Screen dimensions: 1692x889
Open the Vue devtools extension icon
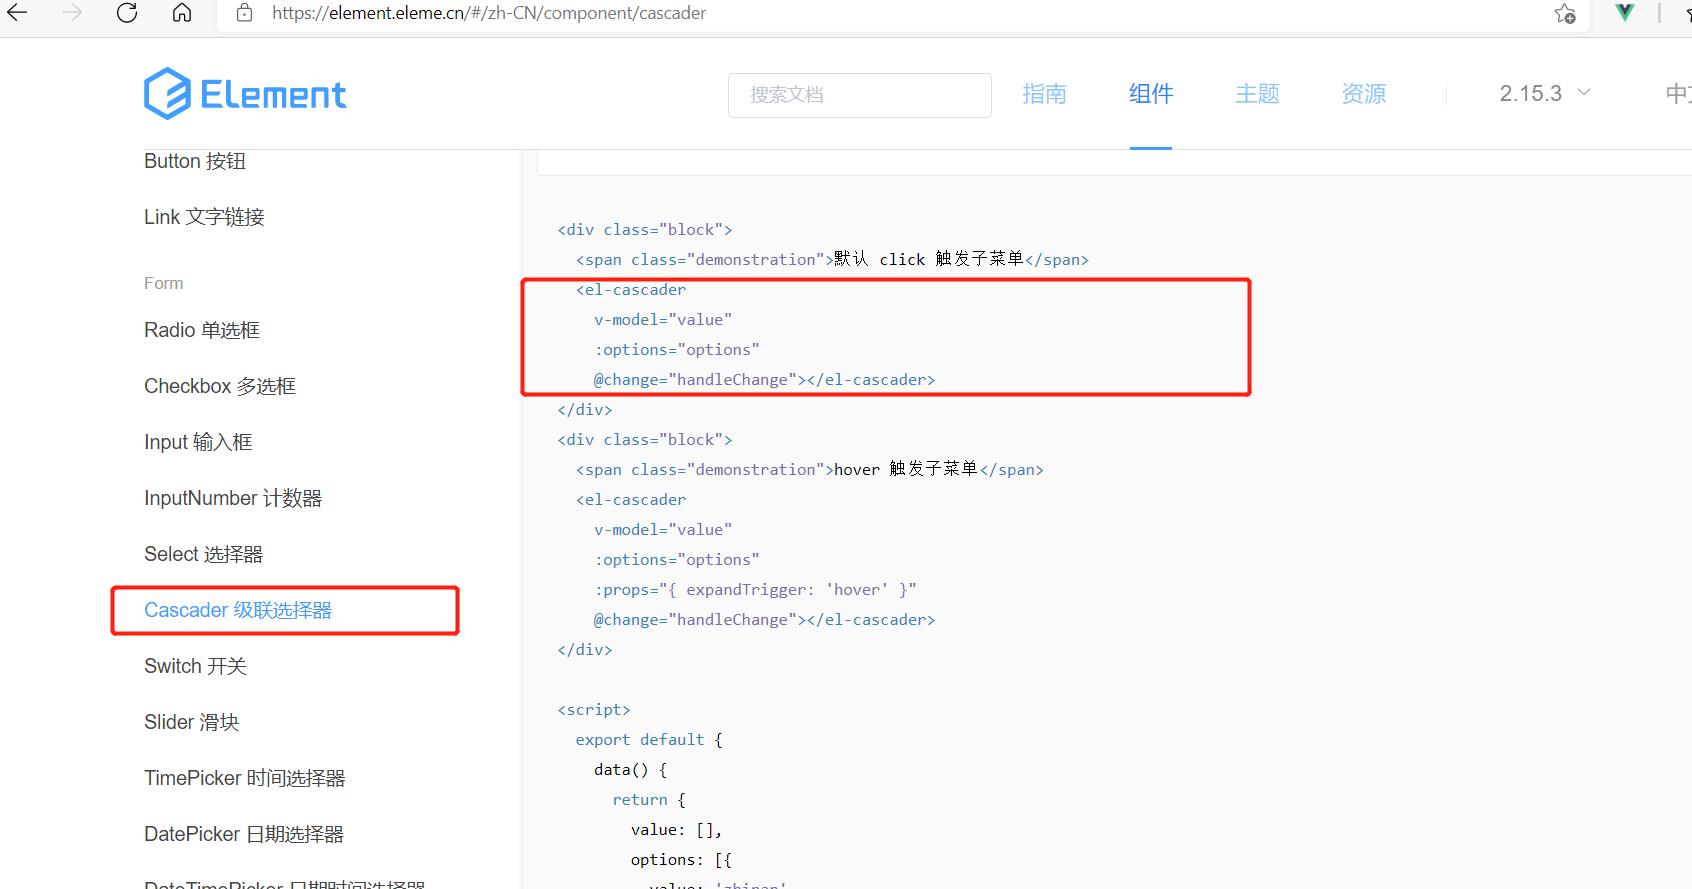(1625, 12)
